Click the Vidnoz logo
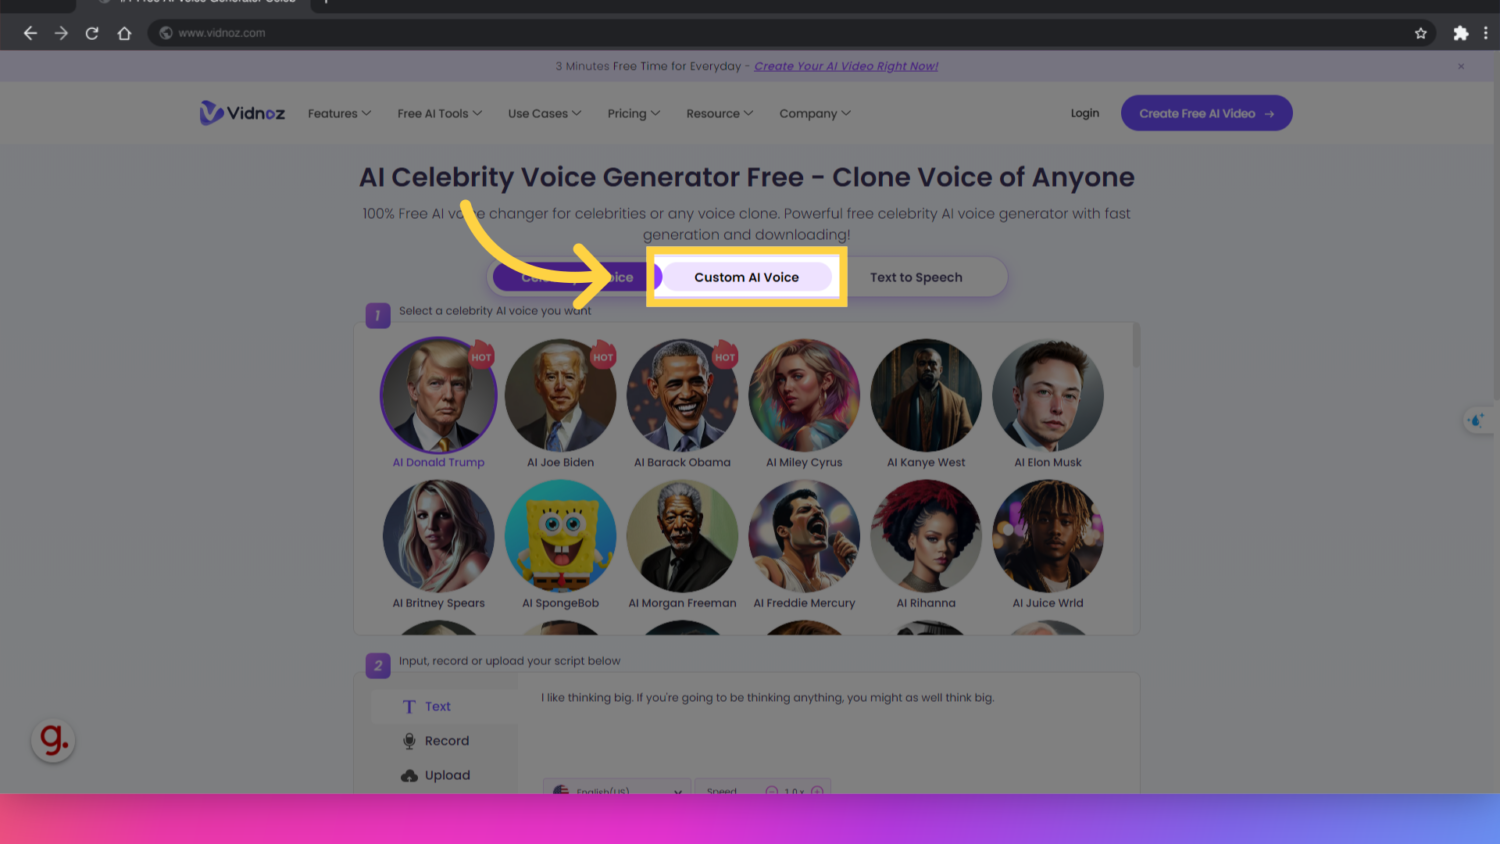The width and height of the screenshot is (1500, 844). click(x=241, y=113)
